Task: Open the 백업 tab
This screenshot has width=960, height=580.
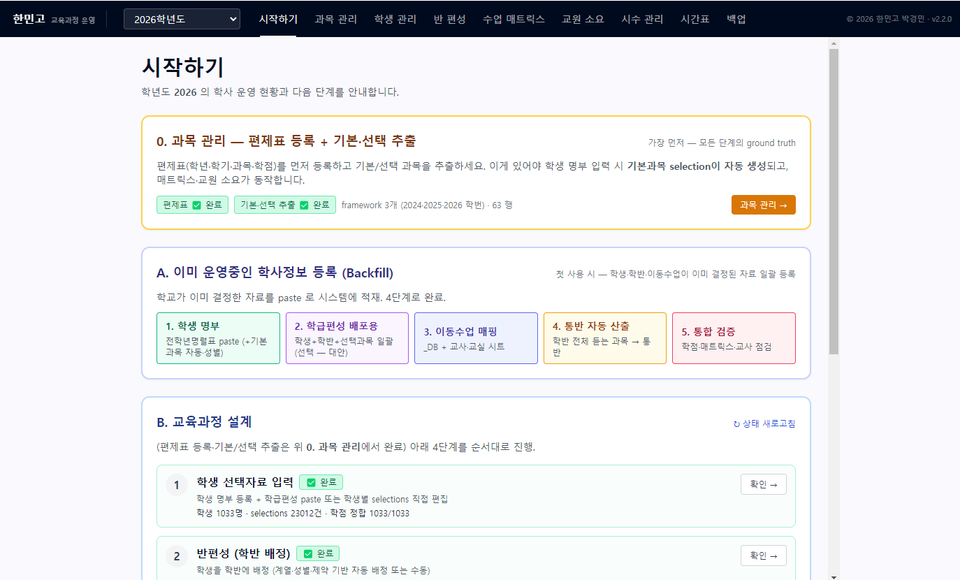Action: (736, 19)
